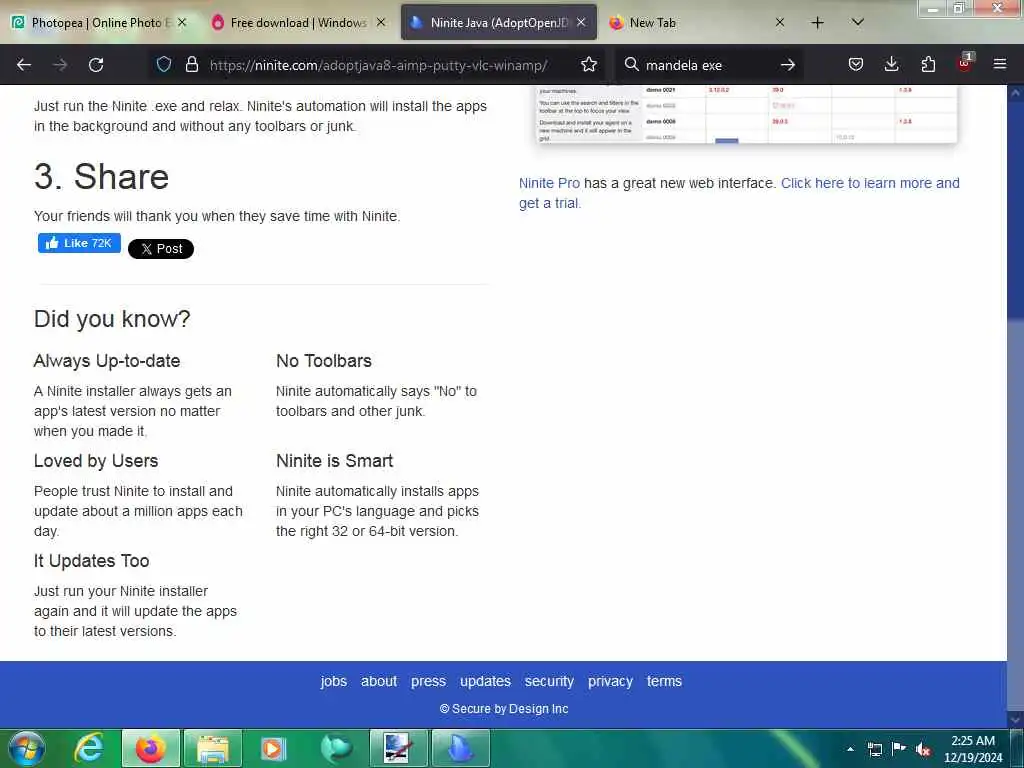The image size is (1024, 768).
Task: Open the privacy footer link
Action: (x=610, y=681)
